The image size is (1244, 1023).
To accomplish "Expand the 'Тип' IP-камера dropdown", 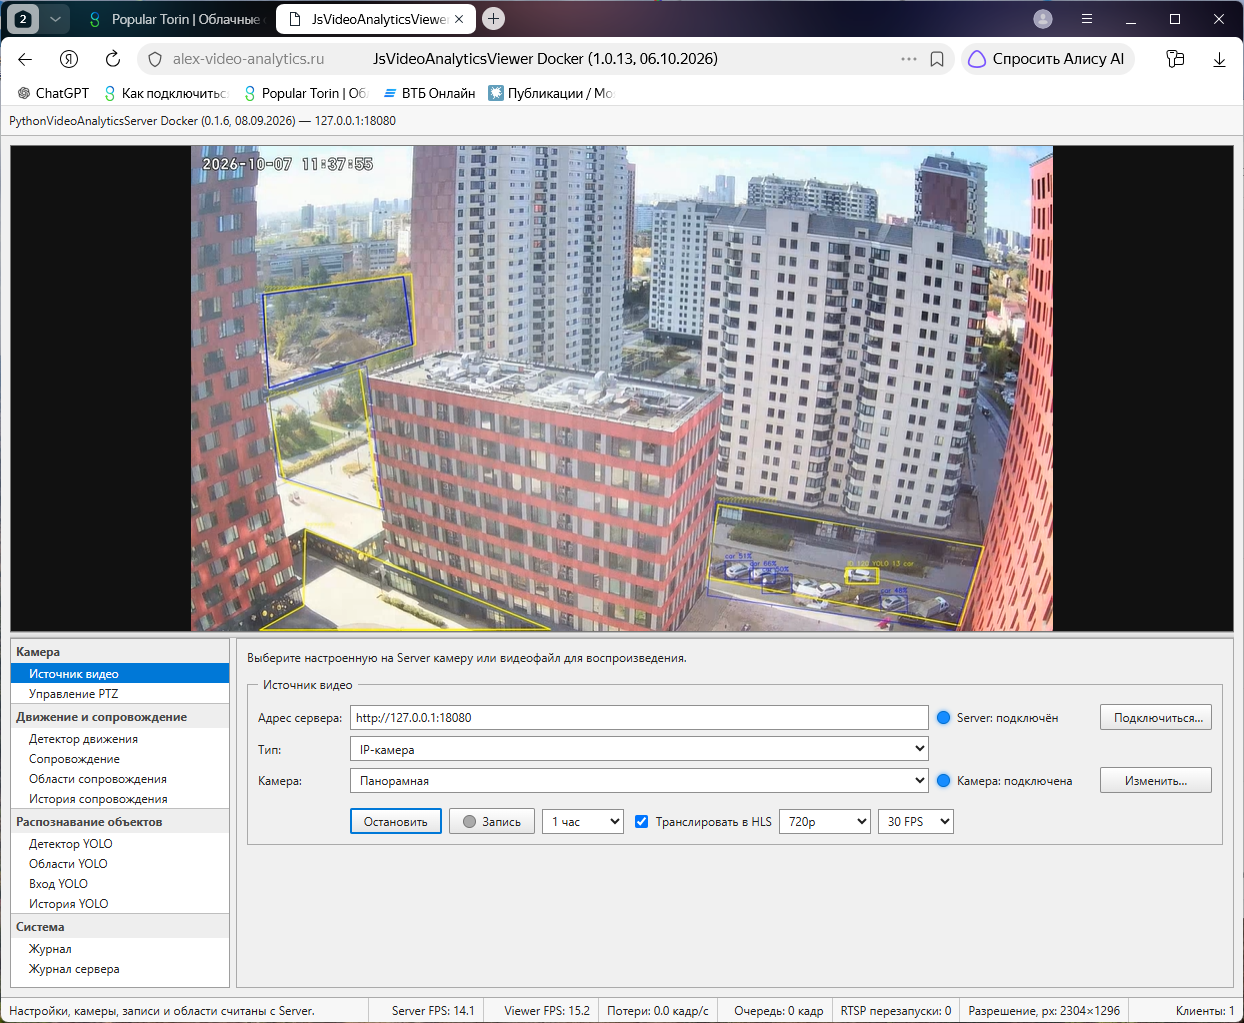I will (639, 749).
